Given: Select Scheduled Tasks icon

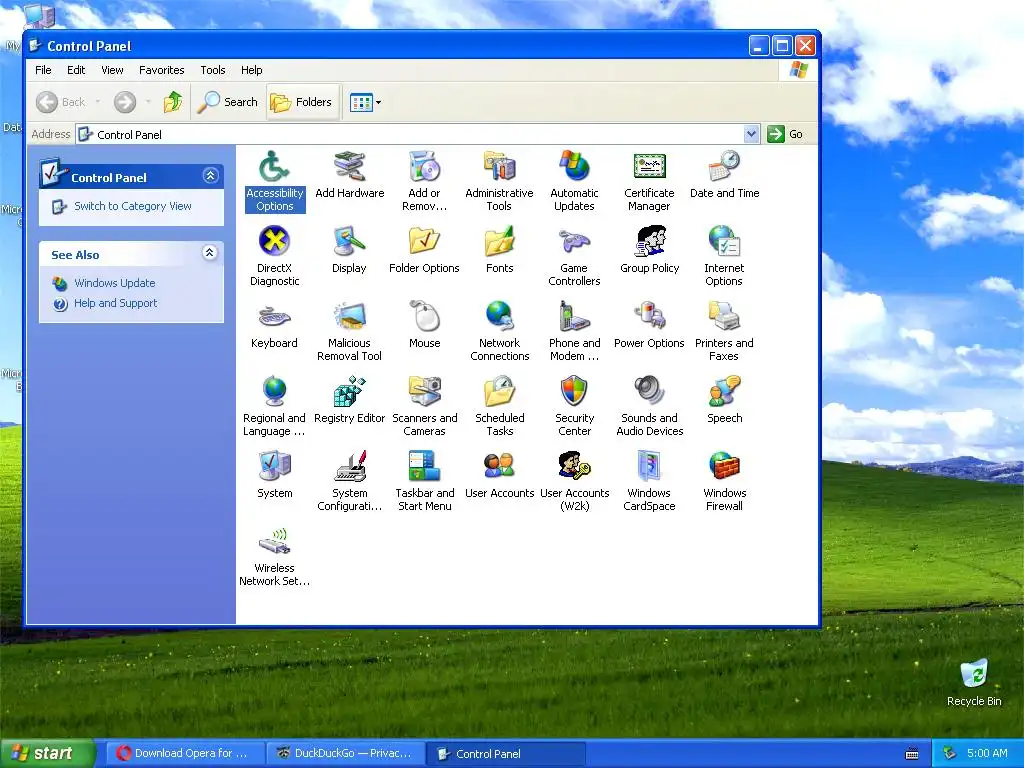Looking at the screenshot, I should point(500,407).
